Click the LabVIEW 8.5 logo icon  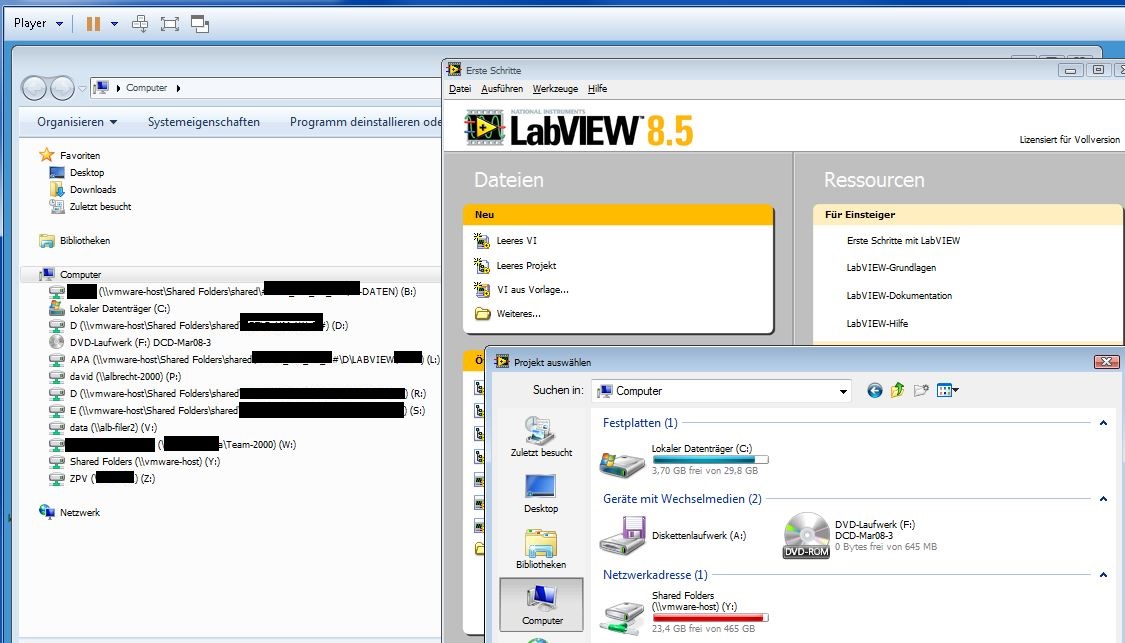[484, 128]
